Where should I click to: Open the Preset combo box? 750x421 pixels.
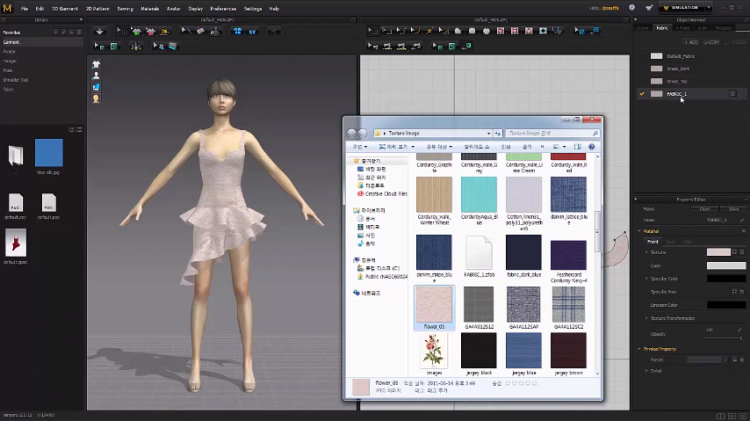[x=707, y=359]
